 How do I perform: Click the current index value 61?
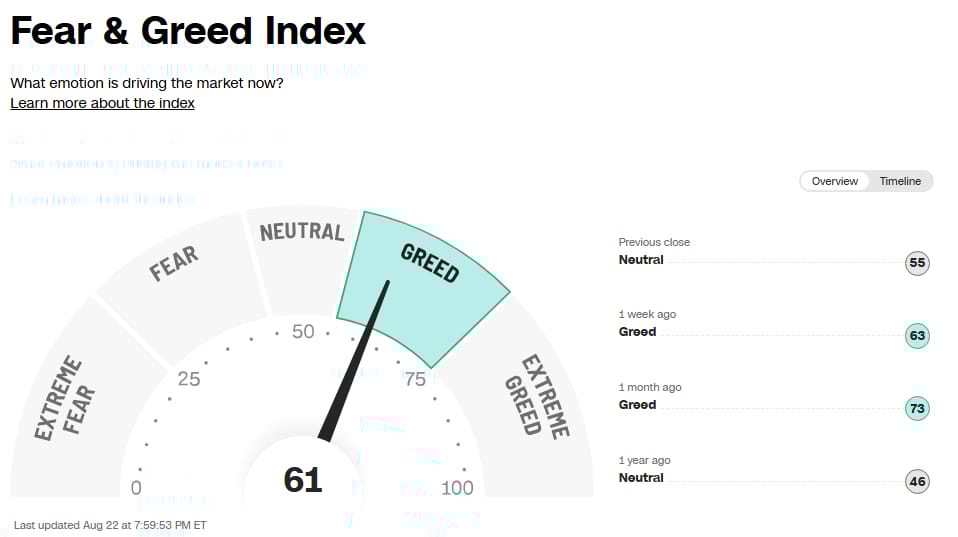(x=302, y=480)
